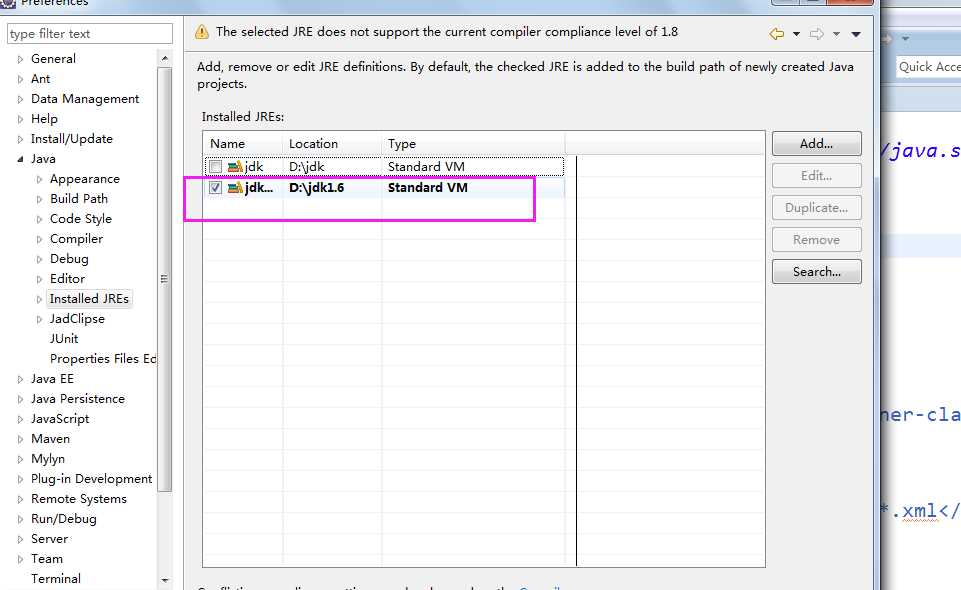This screenshot has width=961, height=590.
Task: Click the back navigation arrow icon
Action: 777,34
